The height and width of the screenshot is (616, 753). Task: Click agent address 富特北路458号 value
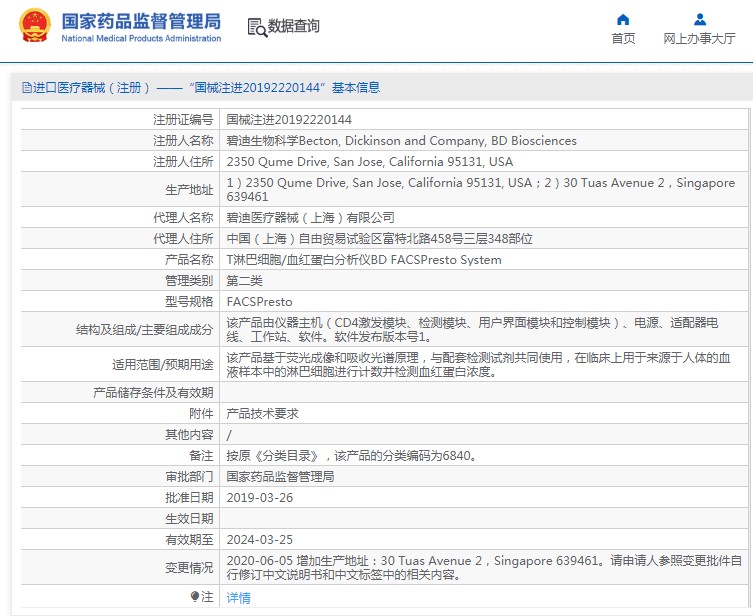pos(379,239)
